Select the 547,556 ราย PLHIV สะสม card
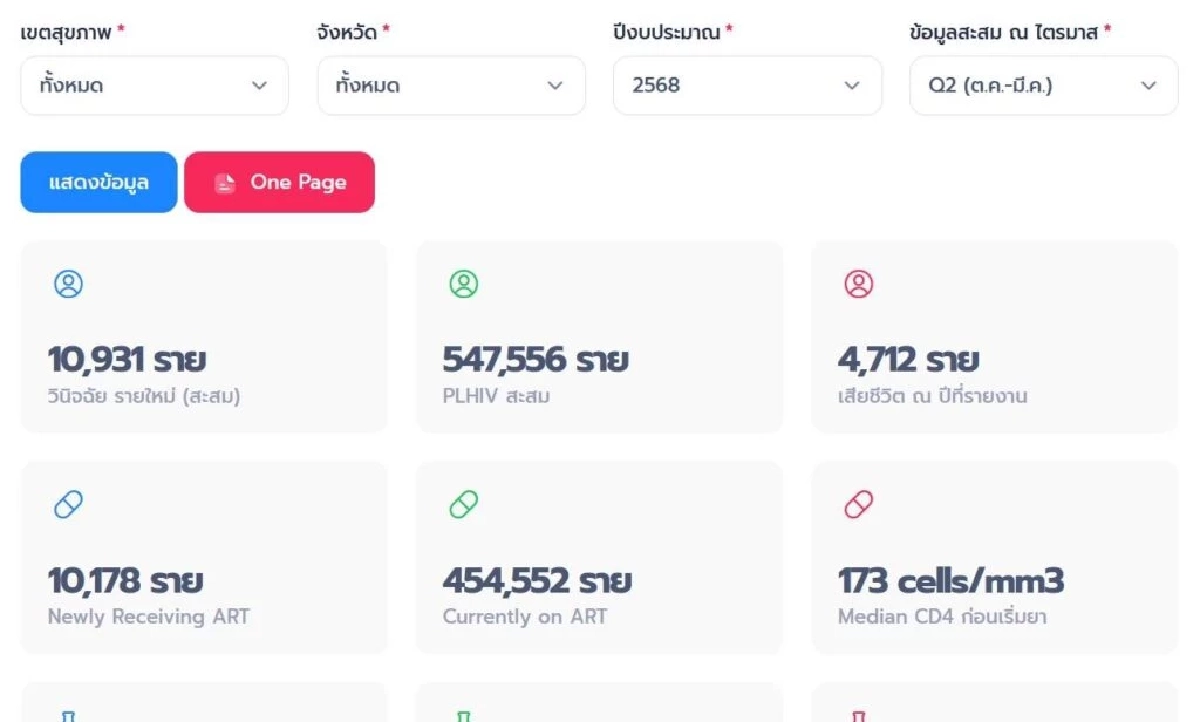 point(599,337)
